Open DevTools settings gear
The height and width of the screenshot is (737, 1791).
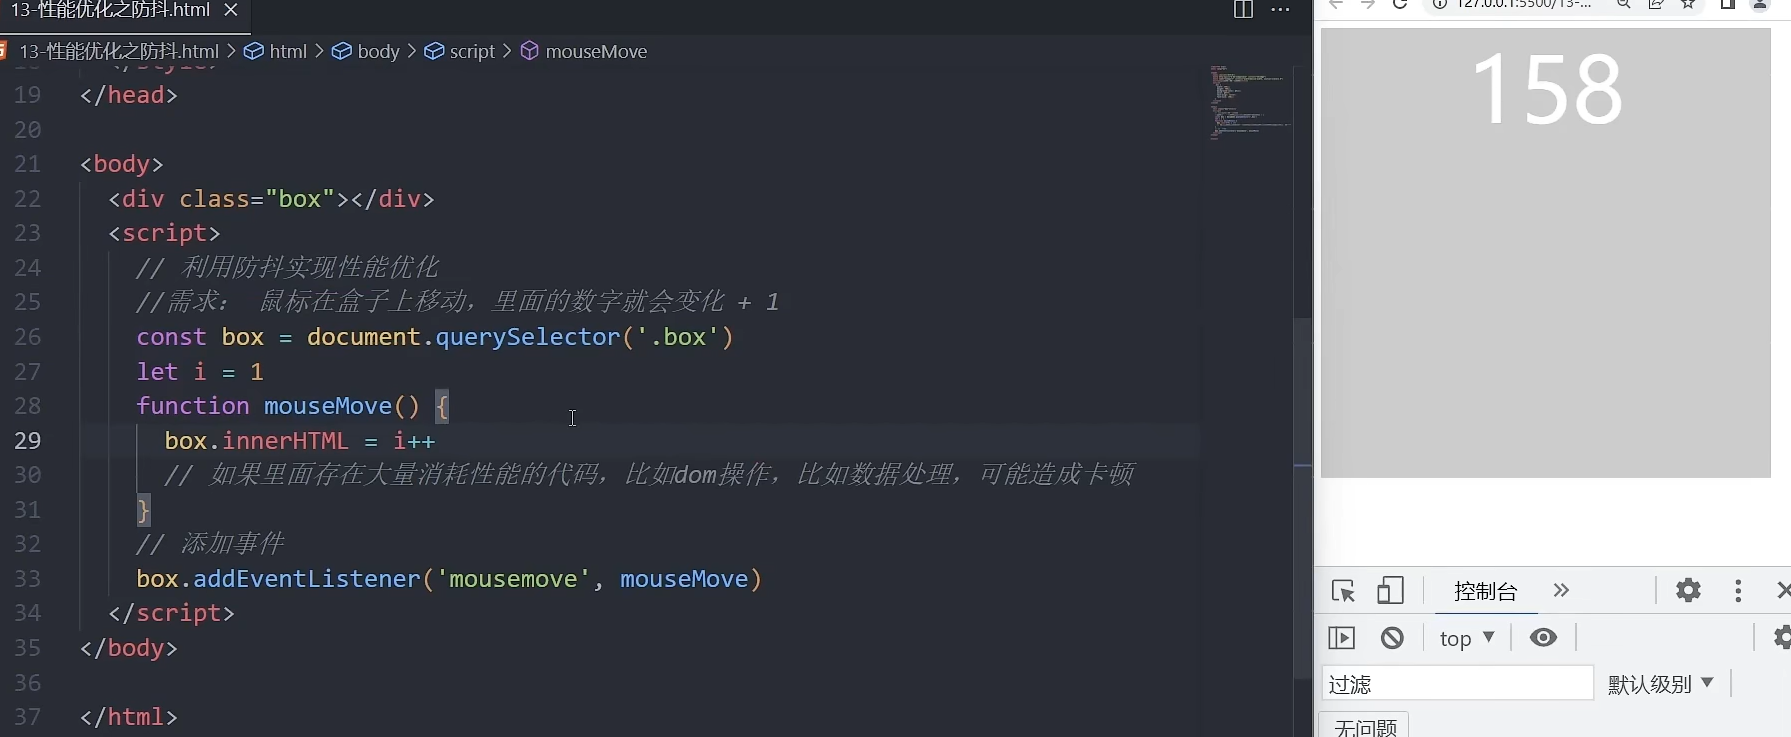(x=1688, y=591)
